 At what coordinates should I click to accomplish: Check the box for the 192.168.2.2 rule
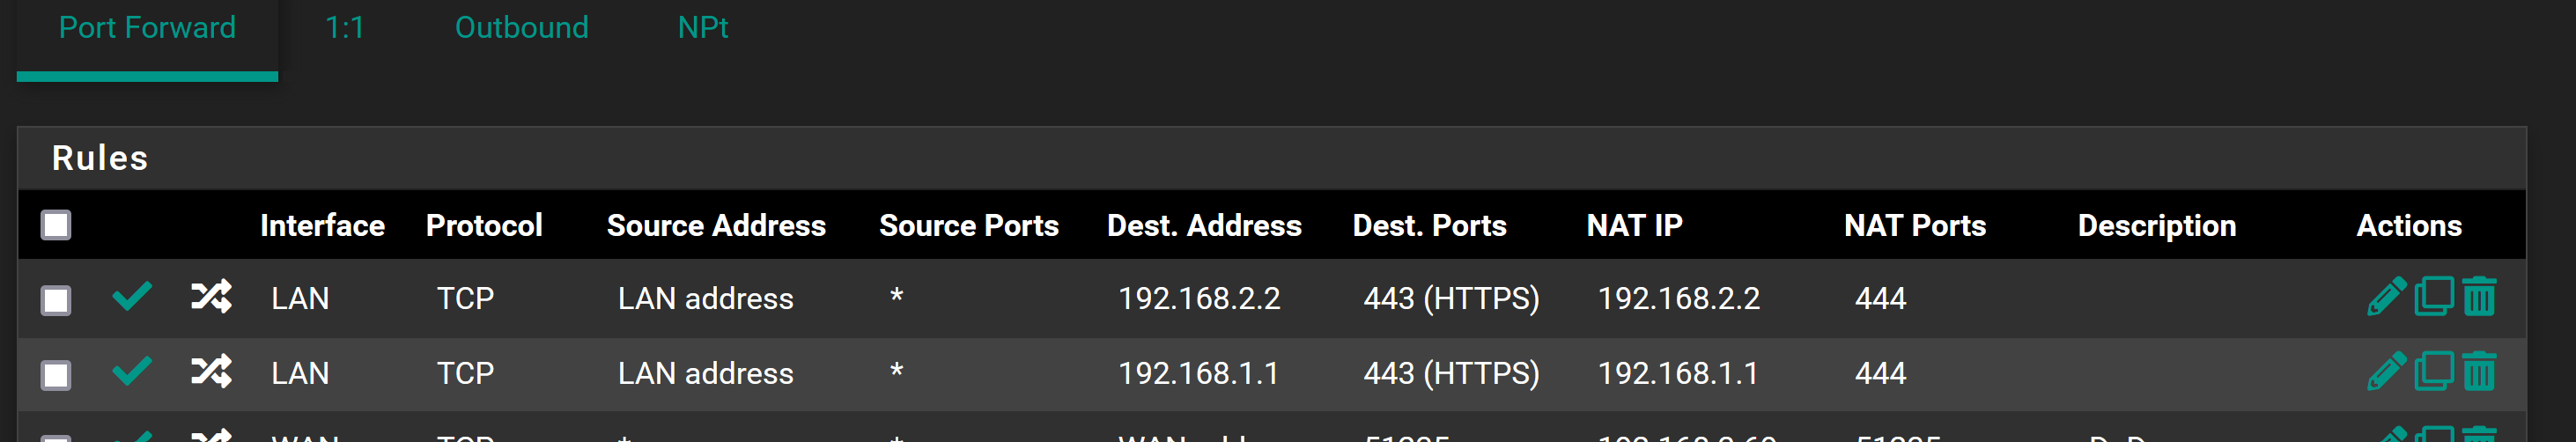pos(56,300)
